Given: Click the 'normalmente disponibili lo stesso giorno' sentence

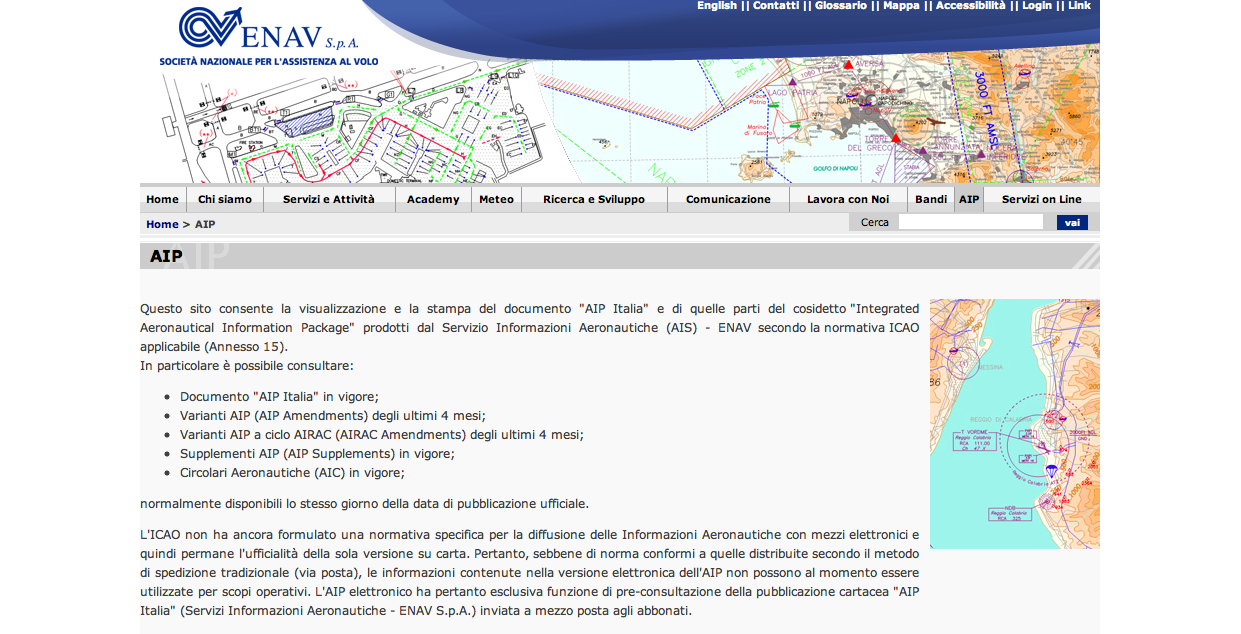Looking at the screenshot, I should click(364, 503).
